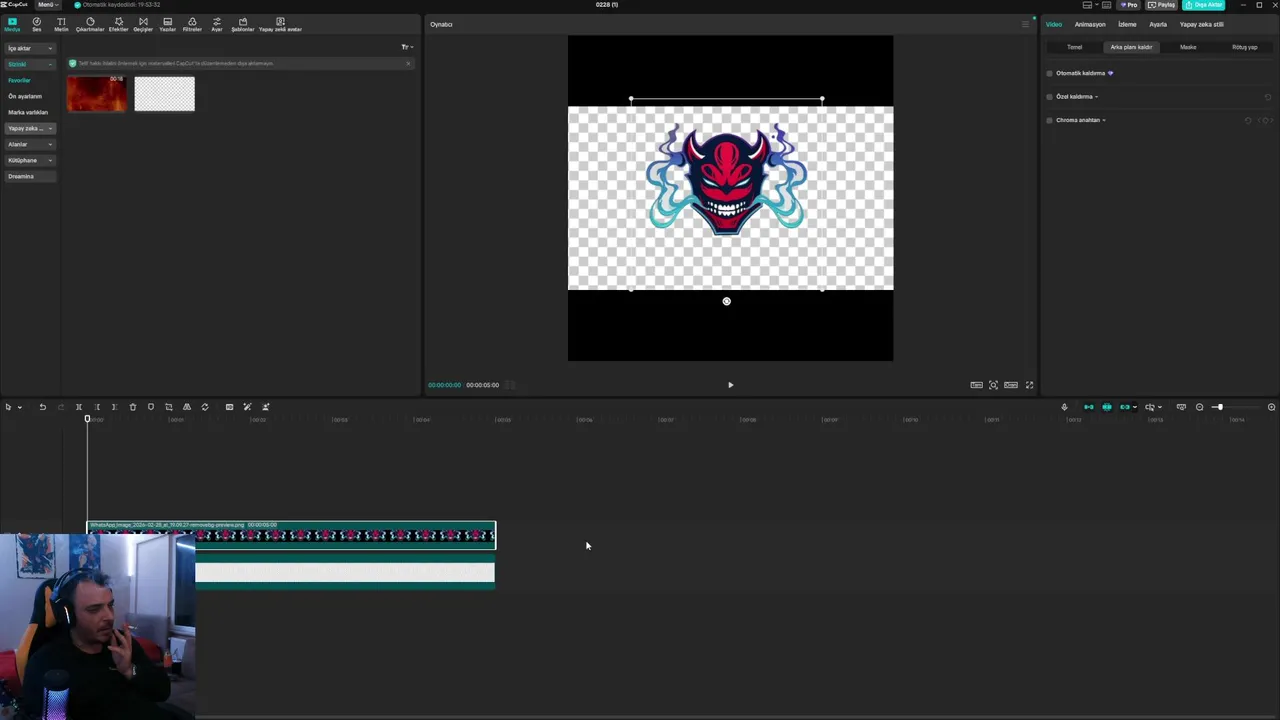
Task: Click the delete trash icon in timeline toolbar
Action: [133, 407]
